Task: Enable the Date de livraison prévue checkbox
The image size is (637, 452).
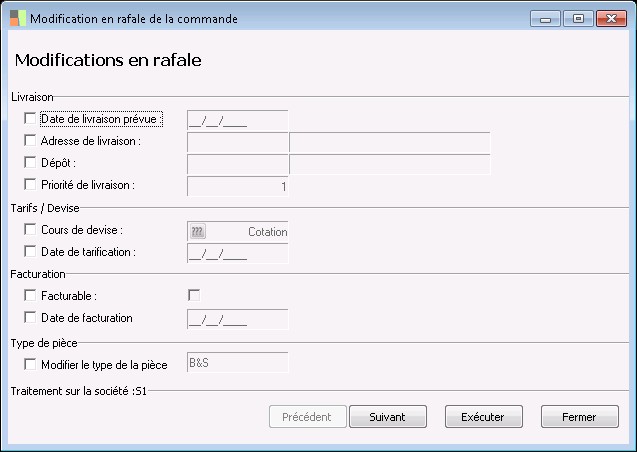Action: click(x=30, y=118)
